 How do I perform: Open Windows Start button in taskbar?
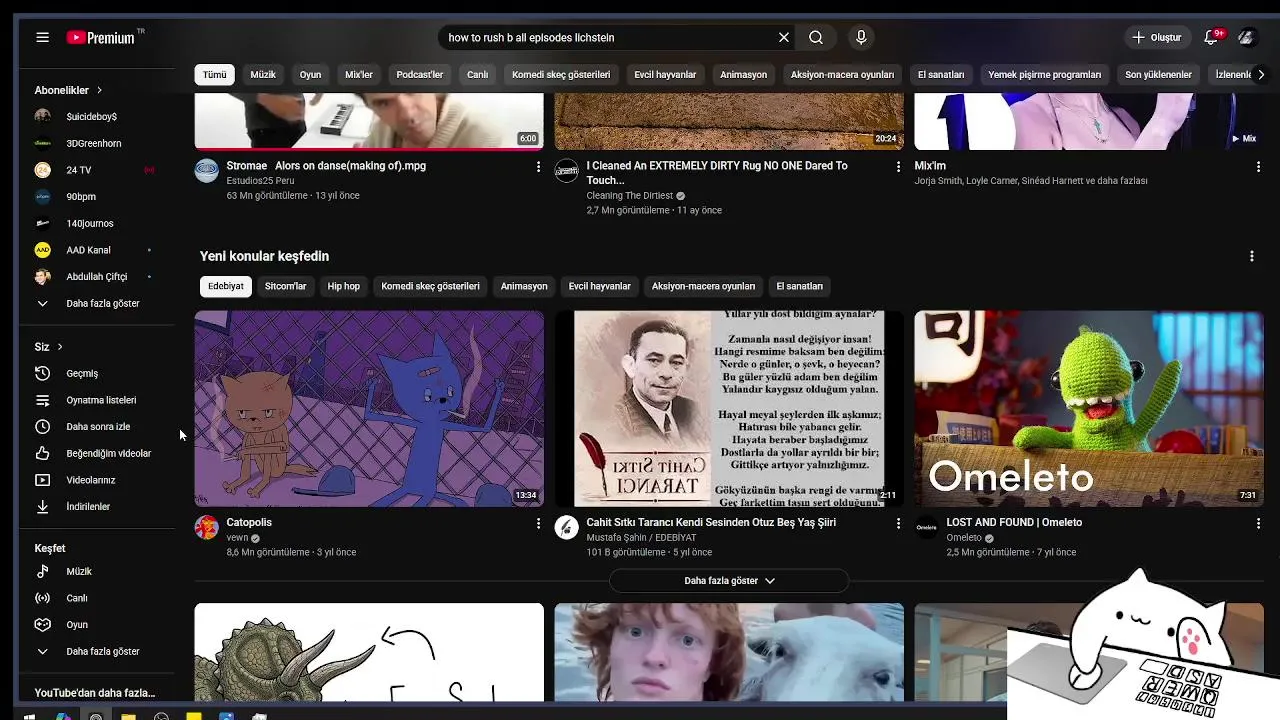pos(29,716)
